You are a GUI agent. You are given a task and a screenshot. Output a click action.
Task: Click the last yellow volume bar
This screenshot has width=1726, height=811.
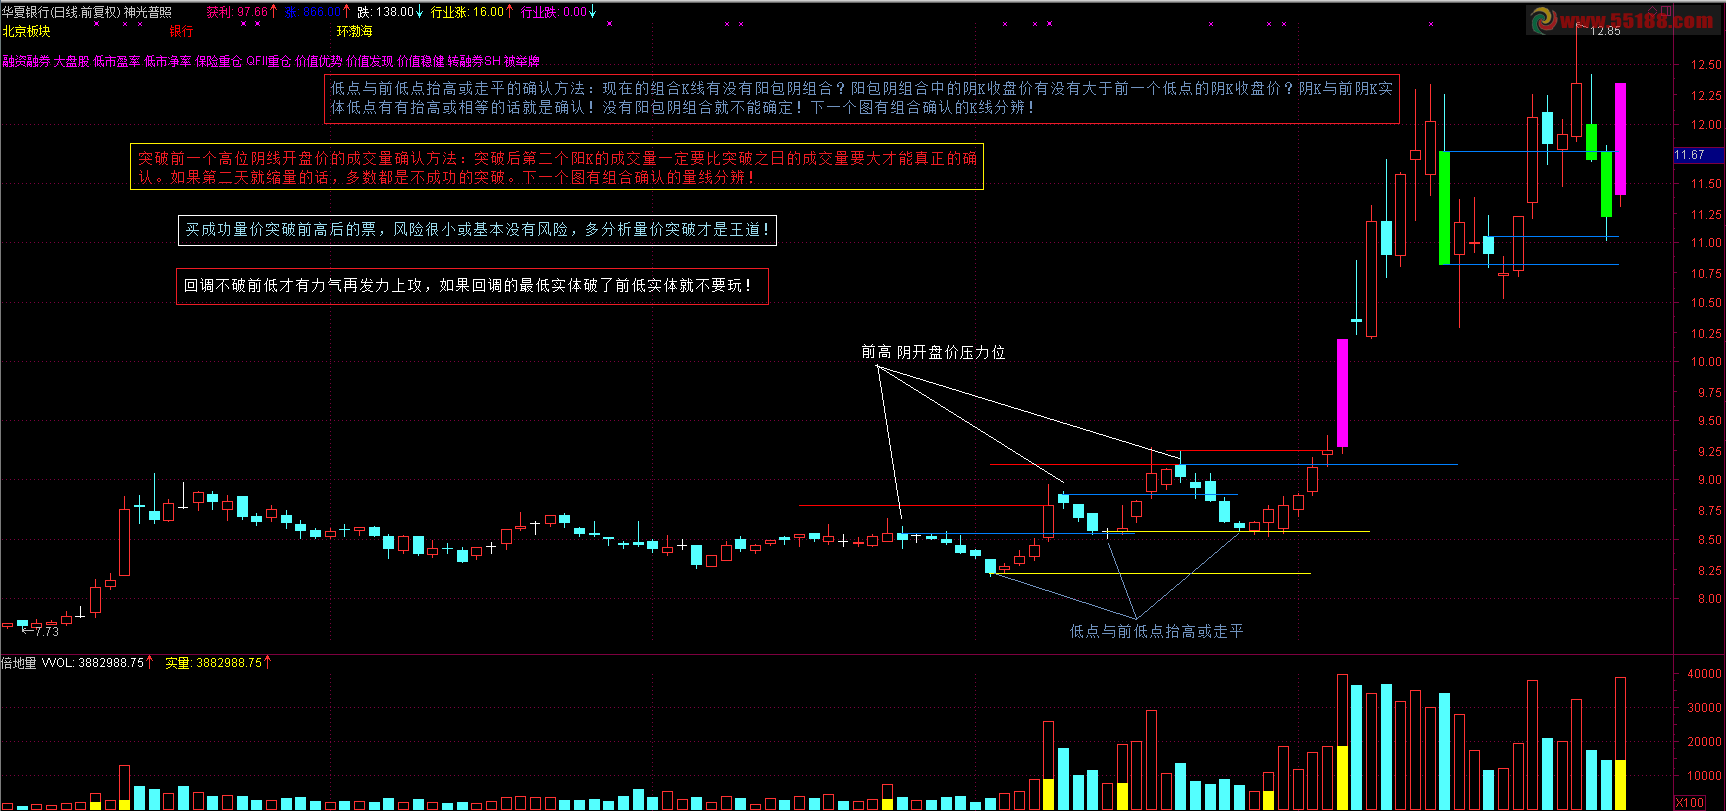(x=1620, y=785)
